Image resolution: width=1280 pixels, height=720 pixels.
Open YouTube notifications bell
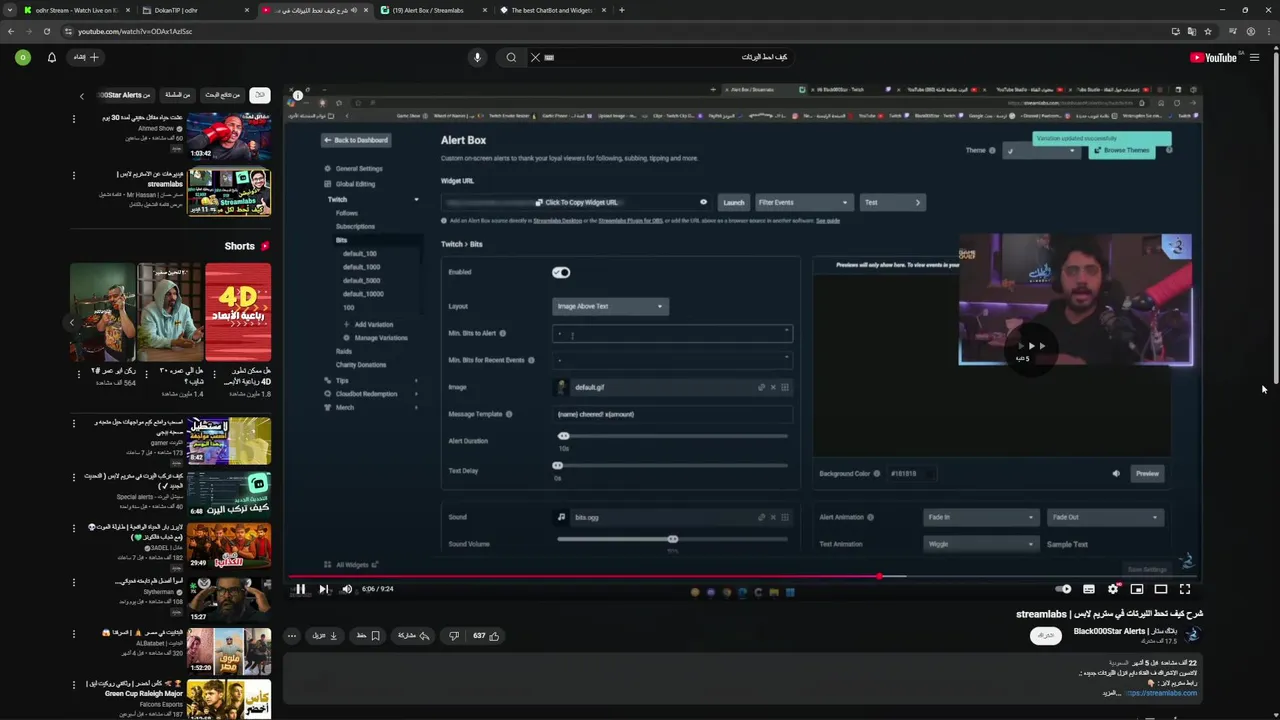coord(52,57)
